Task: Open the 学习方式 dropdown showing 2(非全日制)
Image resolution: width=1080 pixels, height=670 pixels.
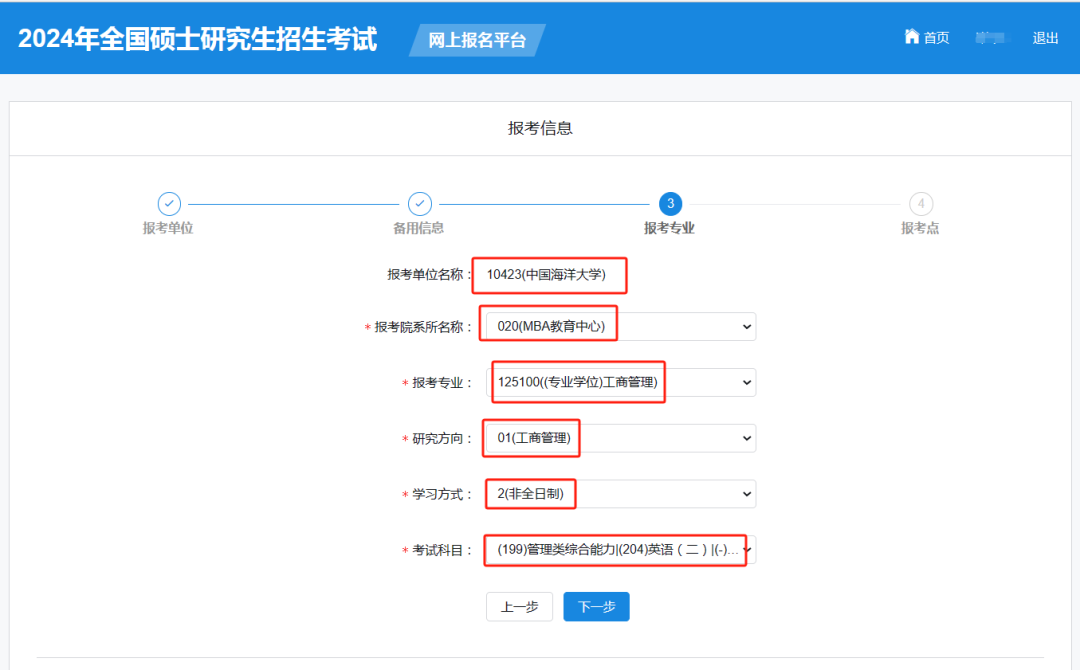Action: click(621, 494)
